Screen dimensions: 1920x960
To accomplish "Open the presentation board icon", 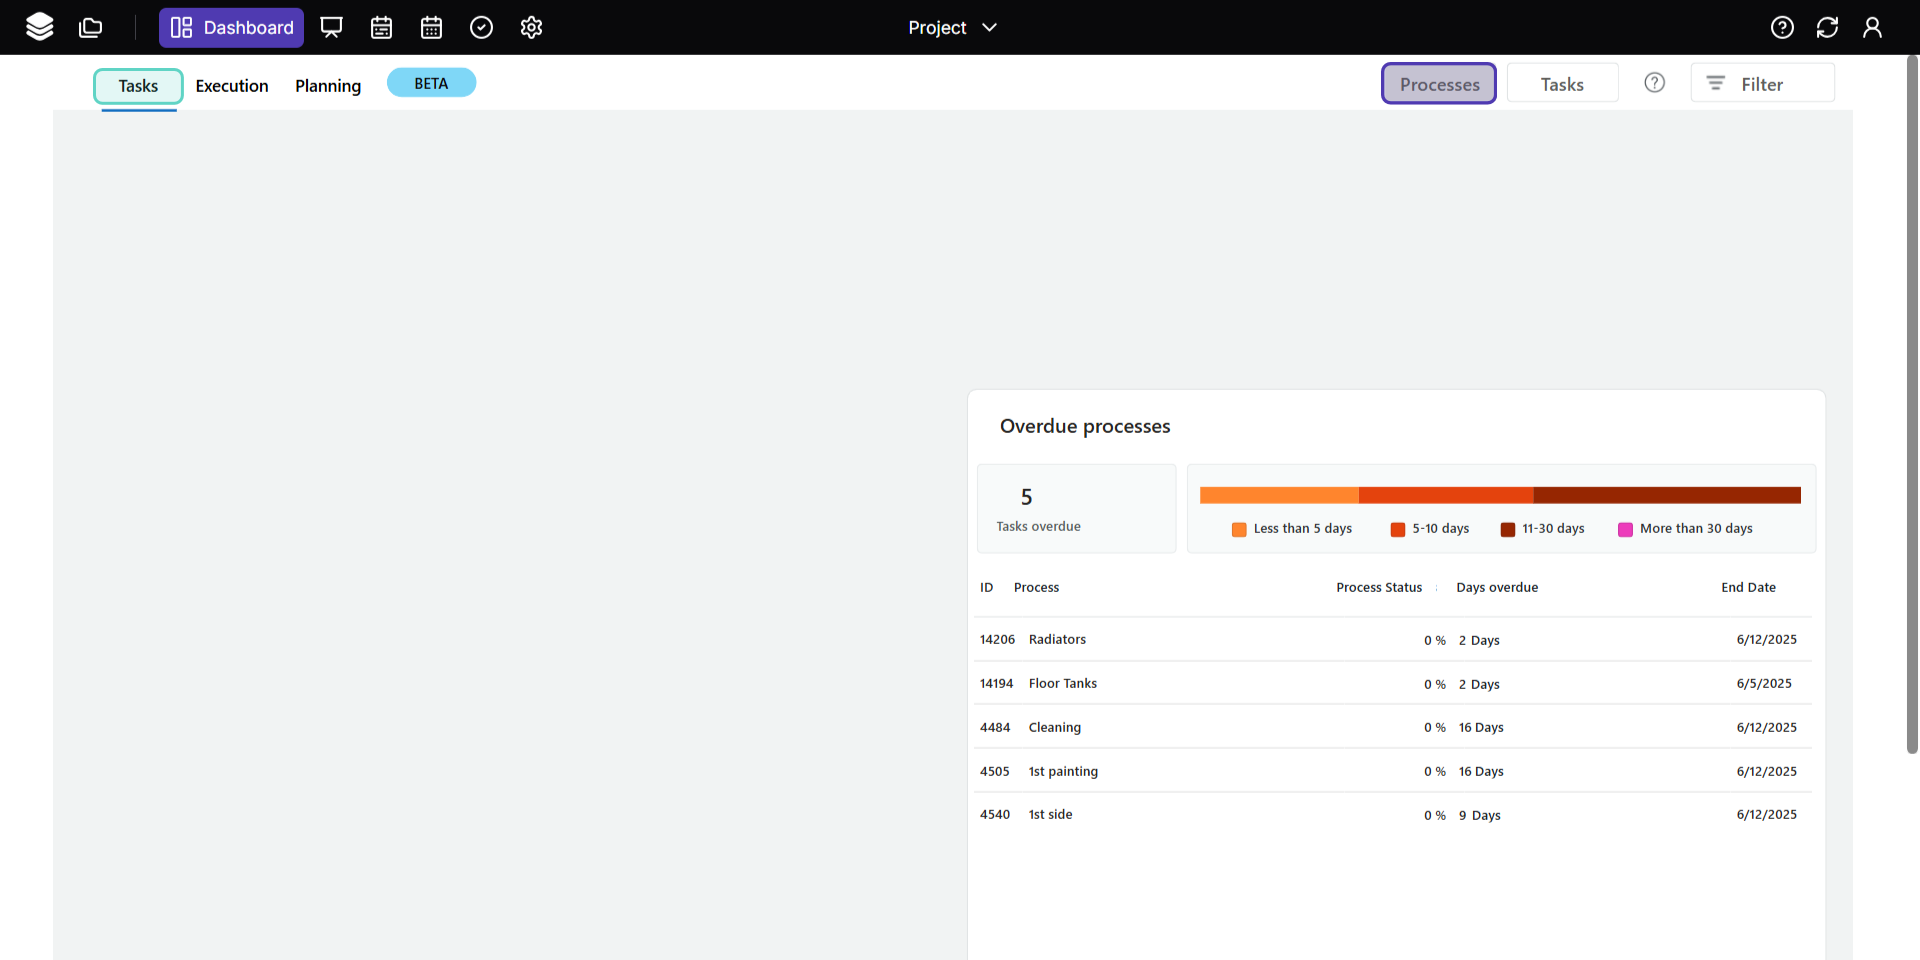I will pos(331,27).
